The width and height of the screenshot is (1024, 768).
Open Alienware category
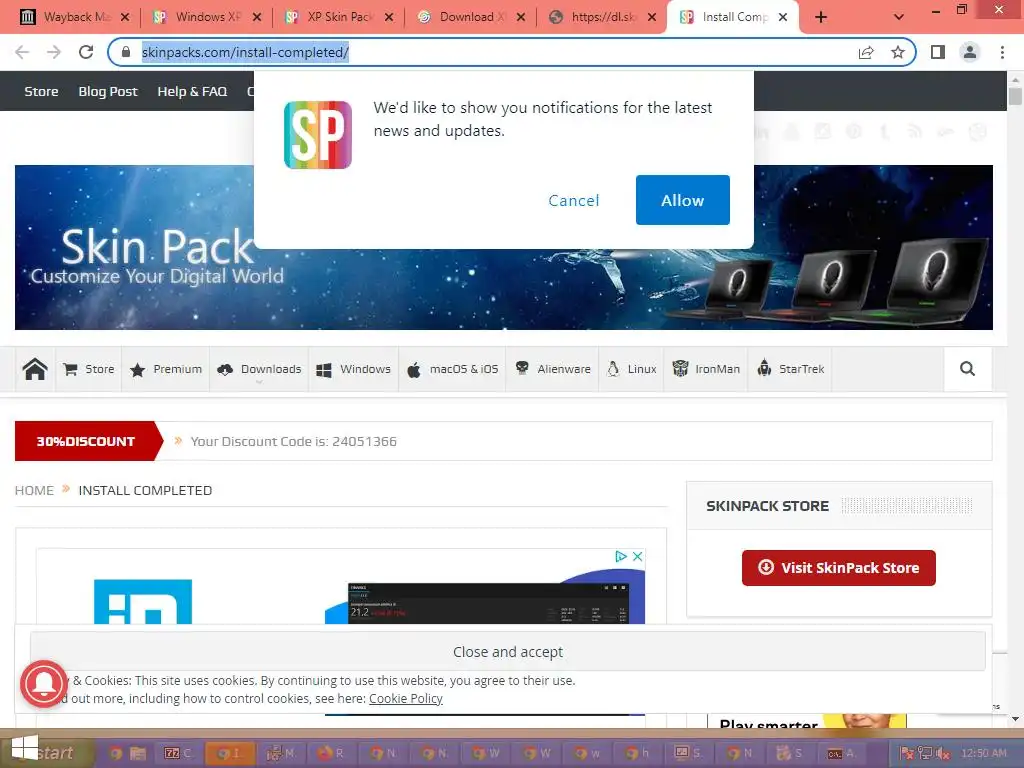coord(552,369)
